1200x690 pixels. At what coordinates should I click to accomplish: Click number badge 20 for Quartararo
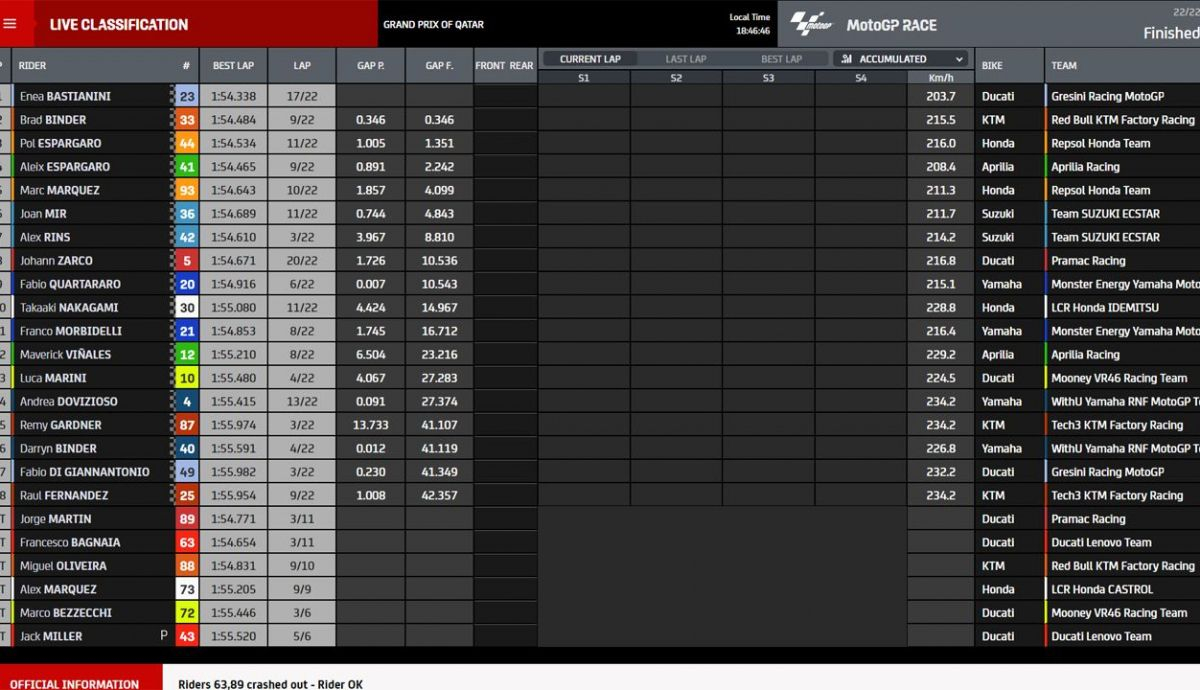click(187, 284)
